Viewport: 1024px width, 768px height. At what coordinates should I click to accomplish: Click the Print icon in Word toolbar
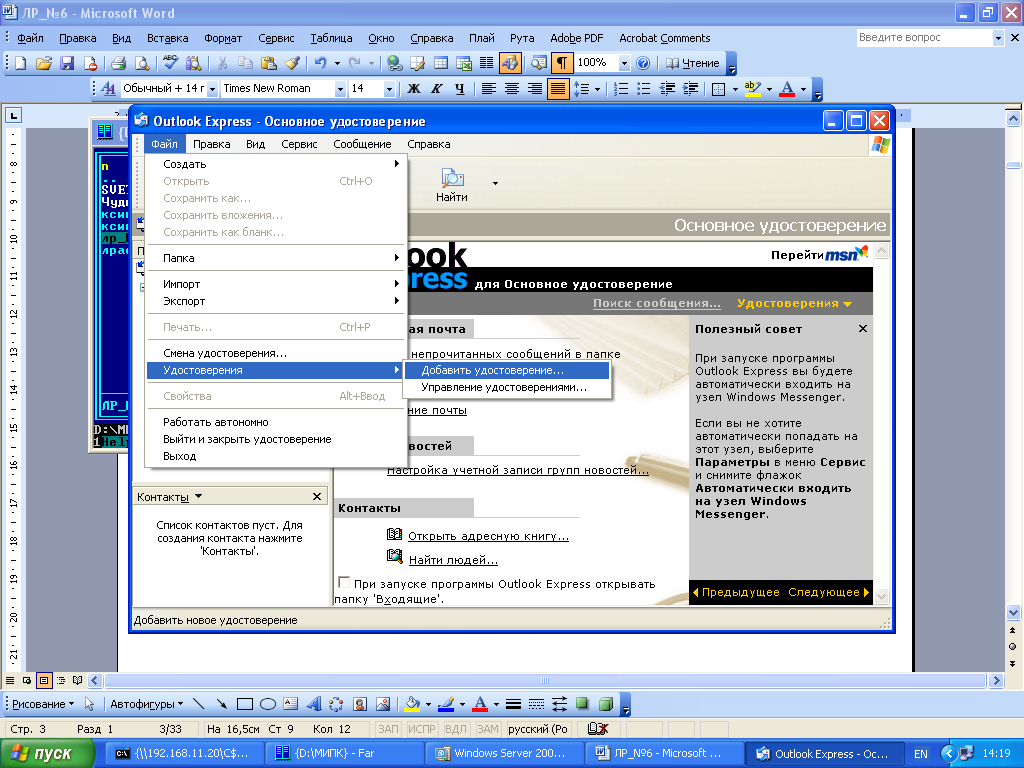coord(118,63)
